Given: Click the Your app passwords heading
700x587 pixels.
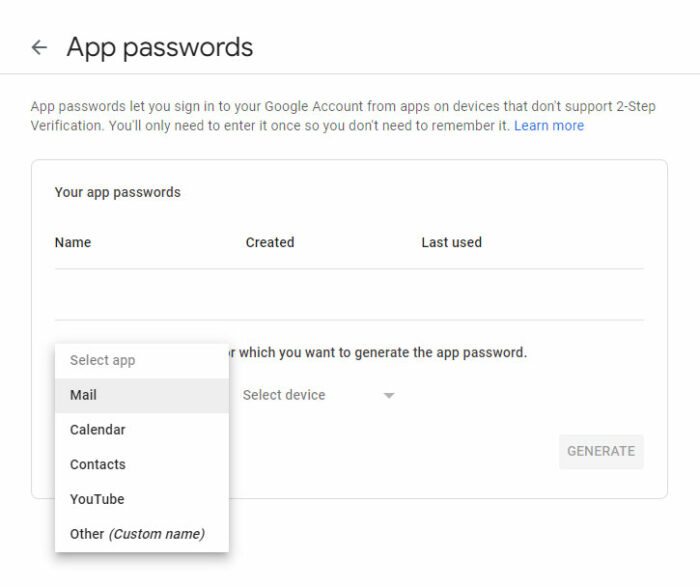Looking at the screenshot, I should pyautogui.click(x=117, y=192).
